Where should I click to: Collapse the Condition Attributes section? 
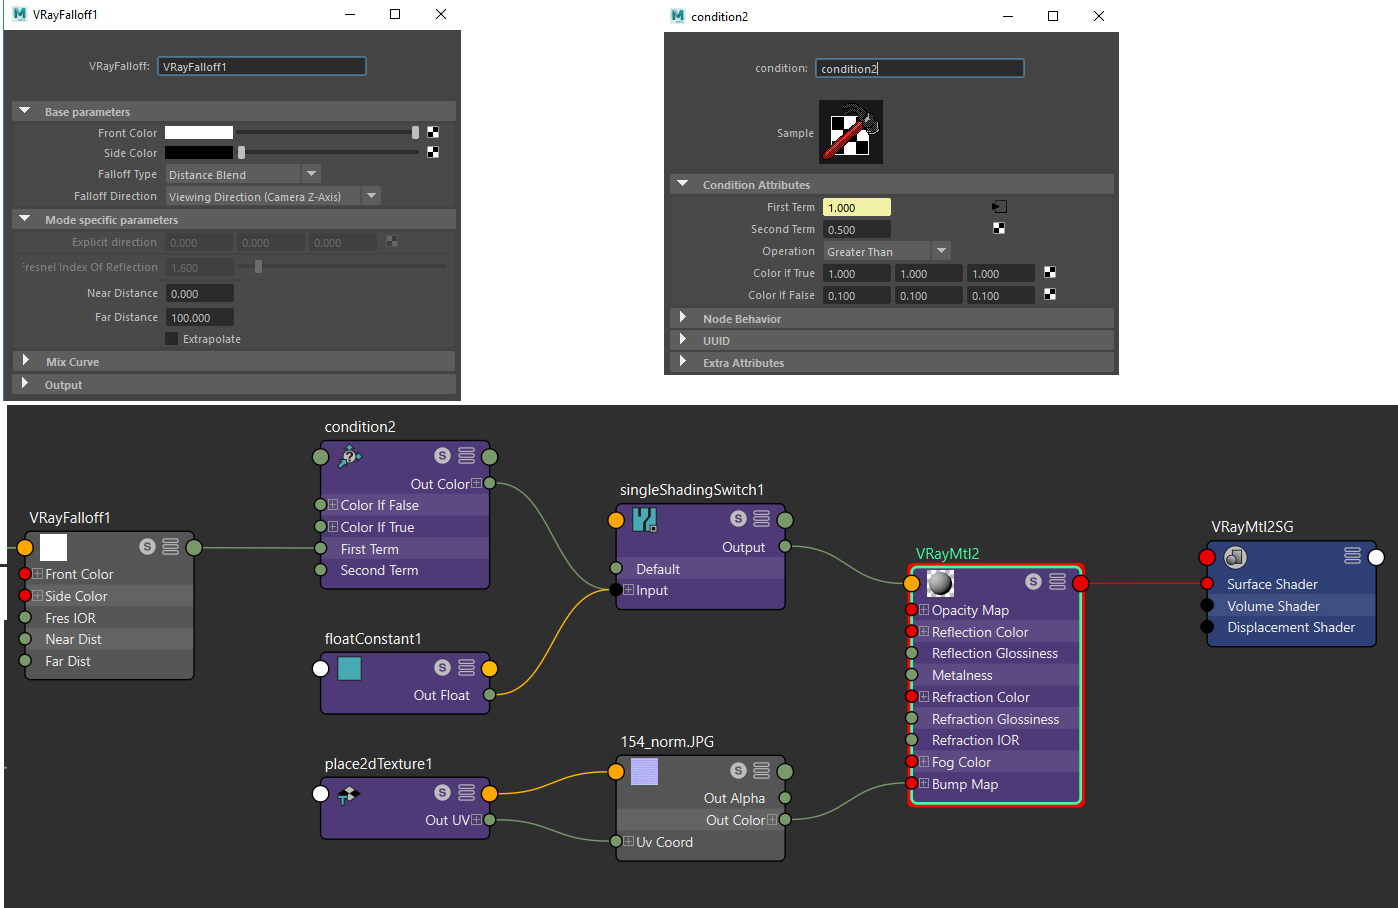pyautogui.click(x=683, y=184)
